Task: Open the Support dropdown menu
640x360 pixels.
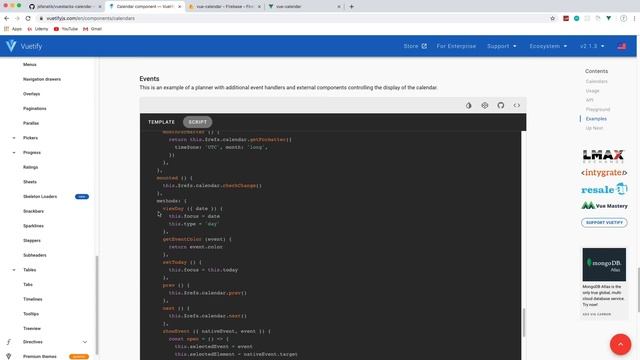Action: [x=502, y=46]
